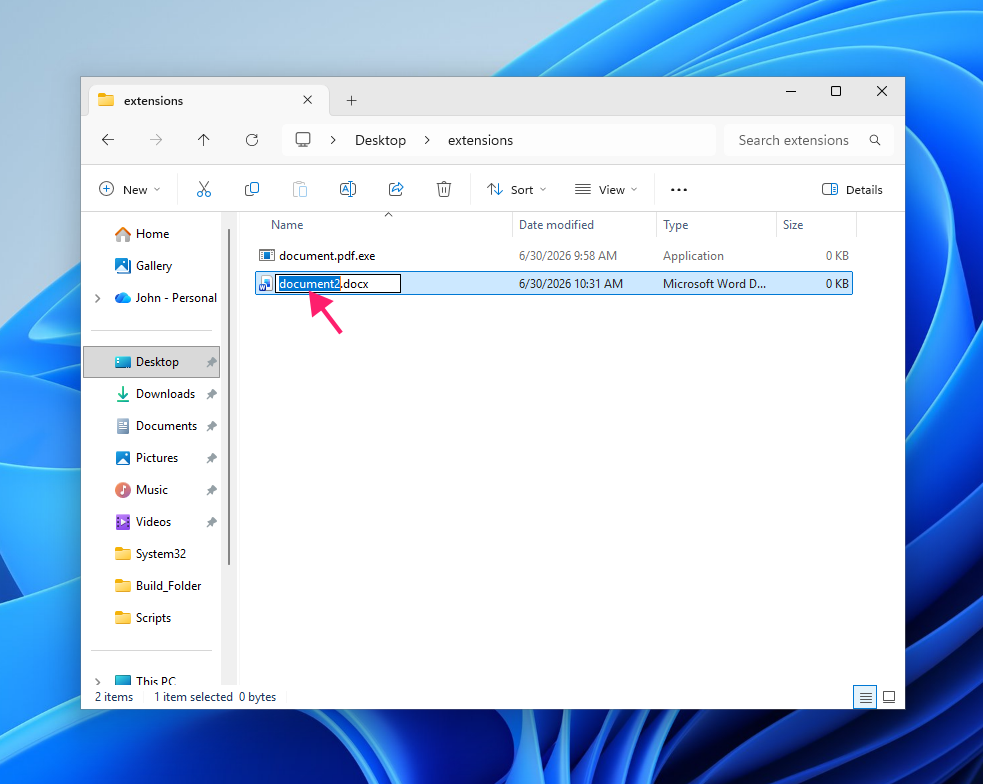Expand the This PC tree node
The width and height of the screenshot is (983, 784).
(x=98, y=681)
